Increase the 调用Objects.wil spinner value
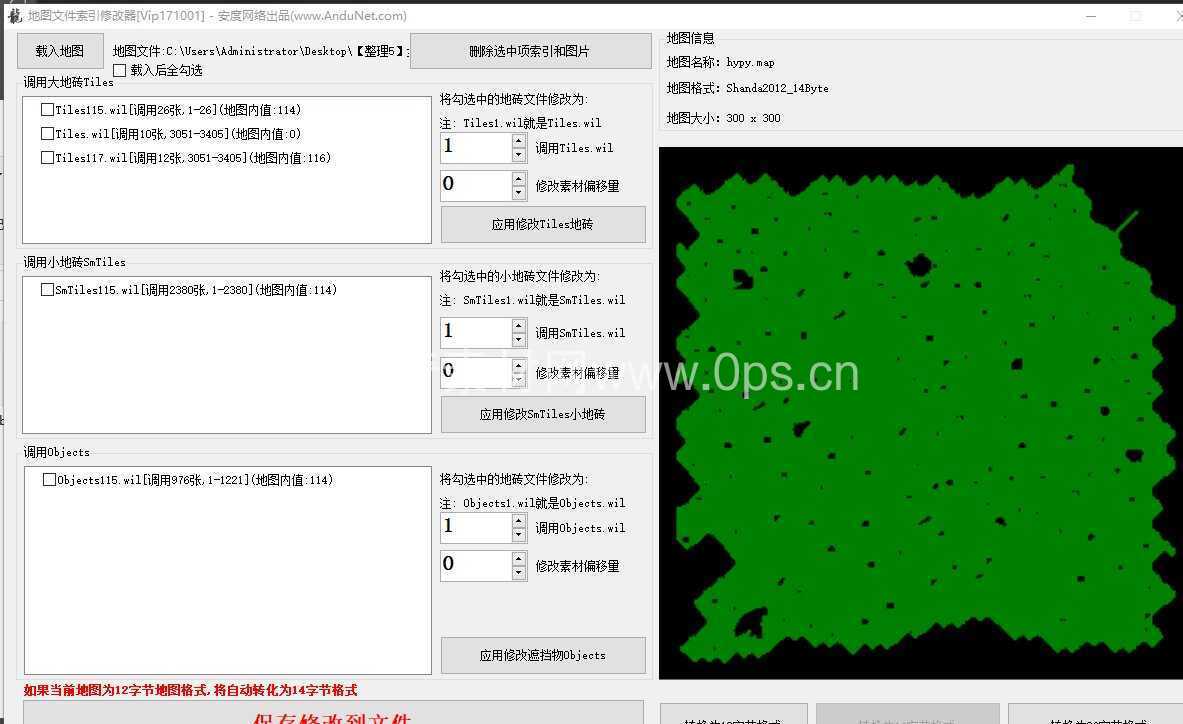Viewport: 1183px width, 724px height. pos(518,520)
